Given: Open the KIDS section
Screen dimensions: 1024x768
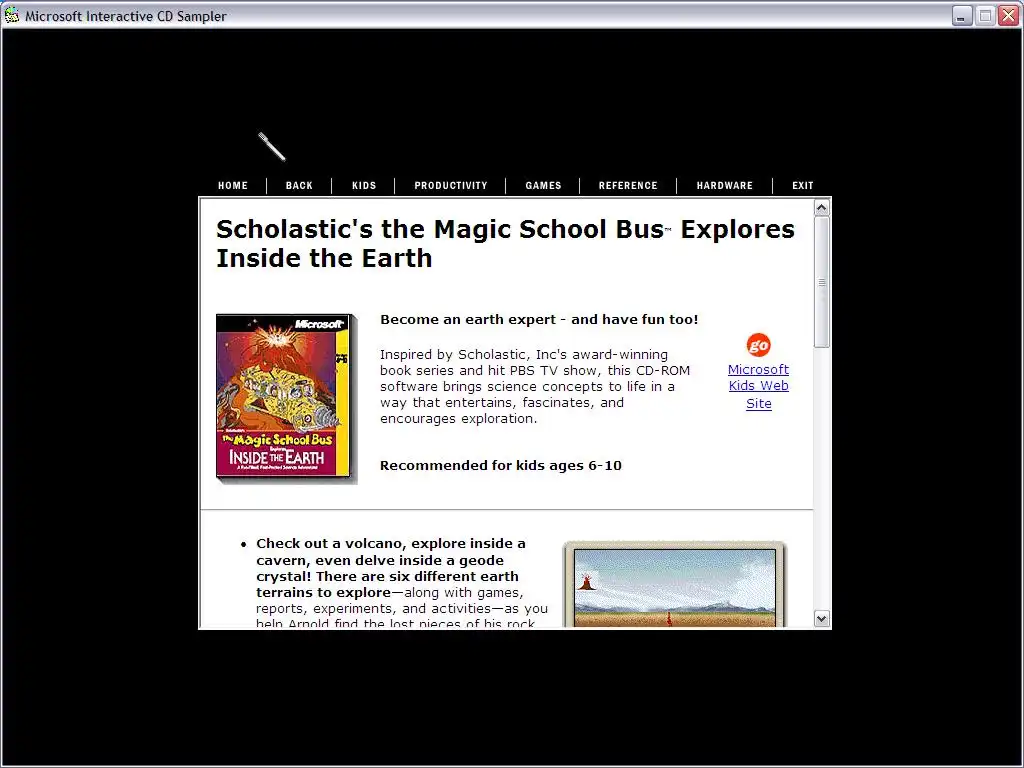Looking at the screenshot, I should [364, 185].
